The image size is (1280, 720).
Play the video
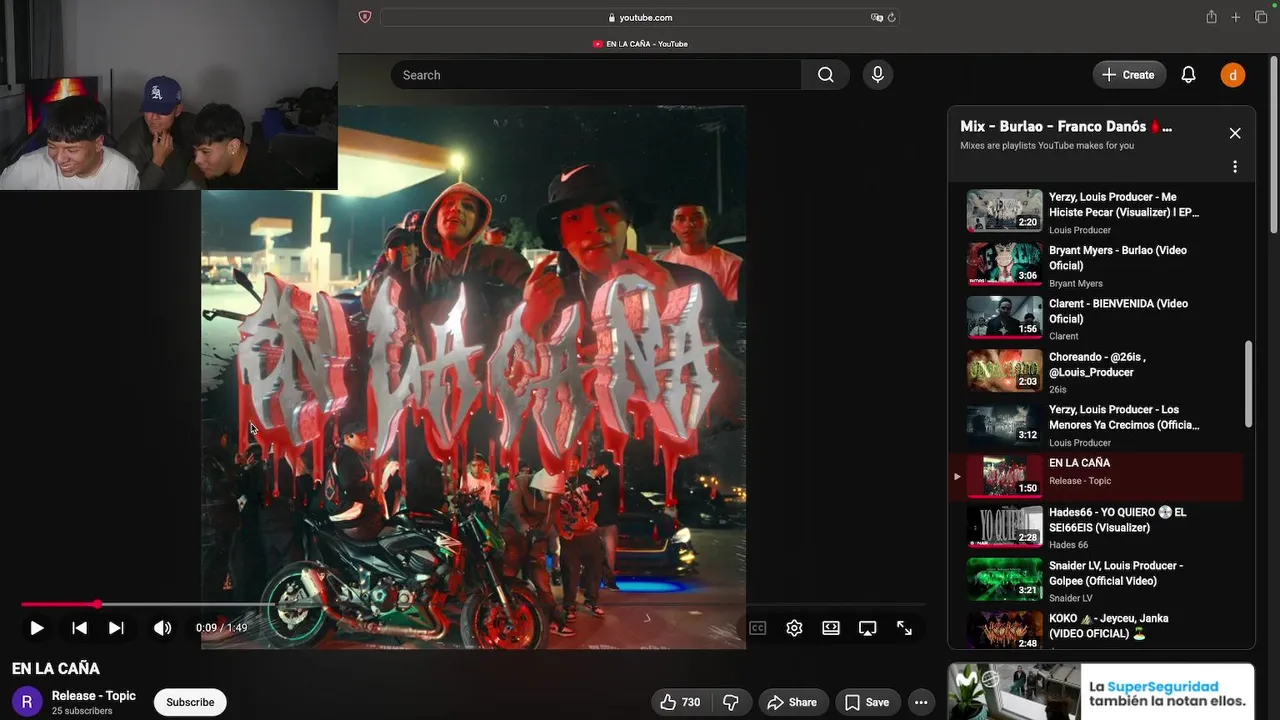[36, 628]
